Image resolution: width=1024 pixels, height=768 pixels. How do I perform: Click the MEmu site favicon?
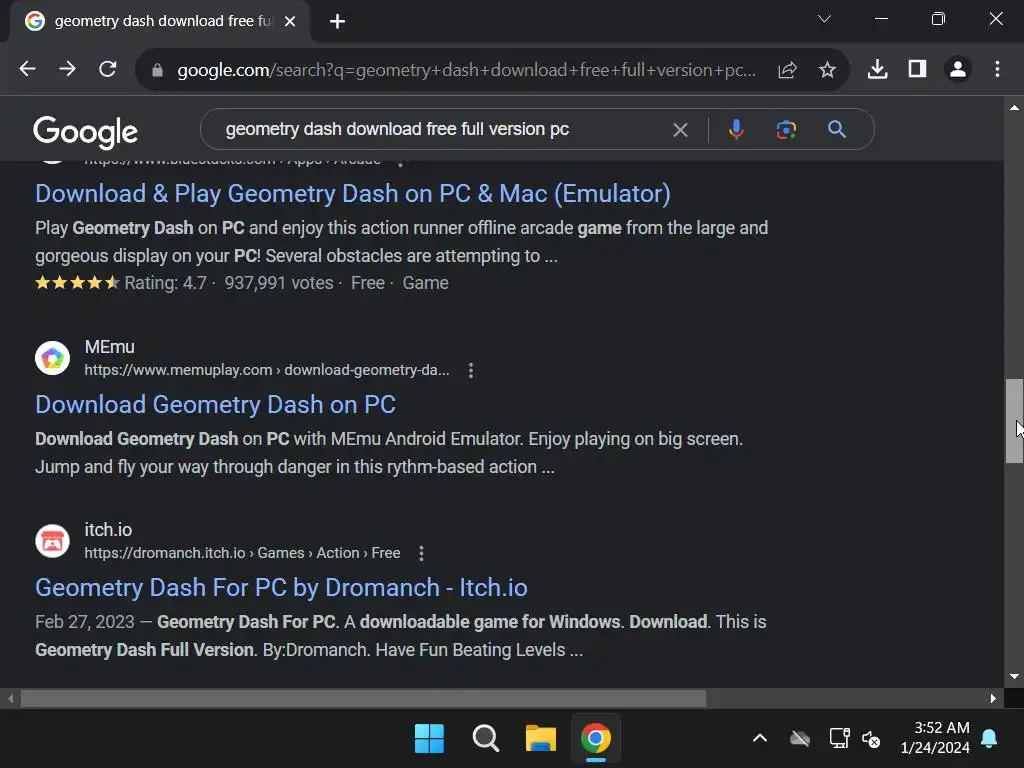52,358
